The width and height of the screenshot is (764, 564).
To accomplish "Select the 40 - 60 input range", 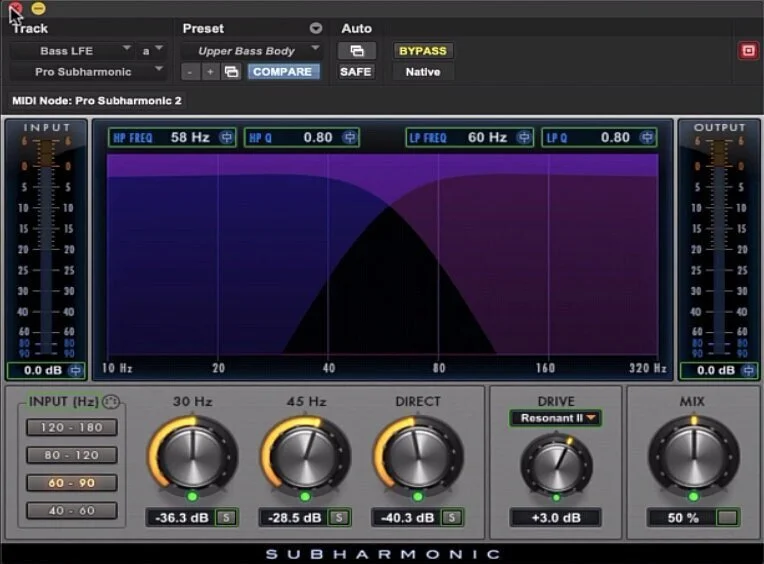I will 72,510.
